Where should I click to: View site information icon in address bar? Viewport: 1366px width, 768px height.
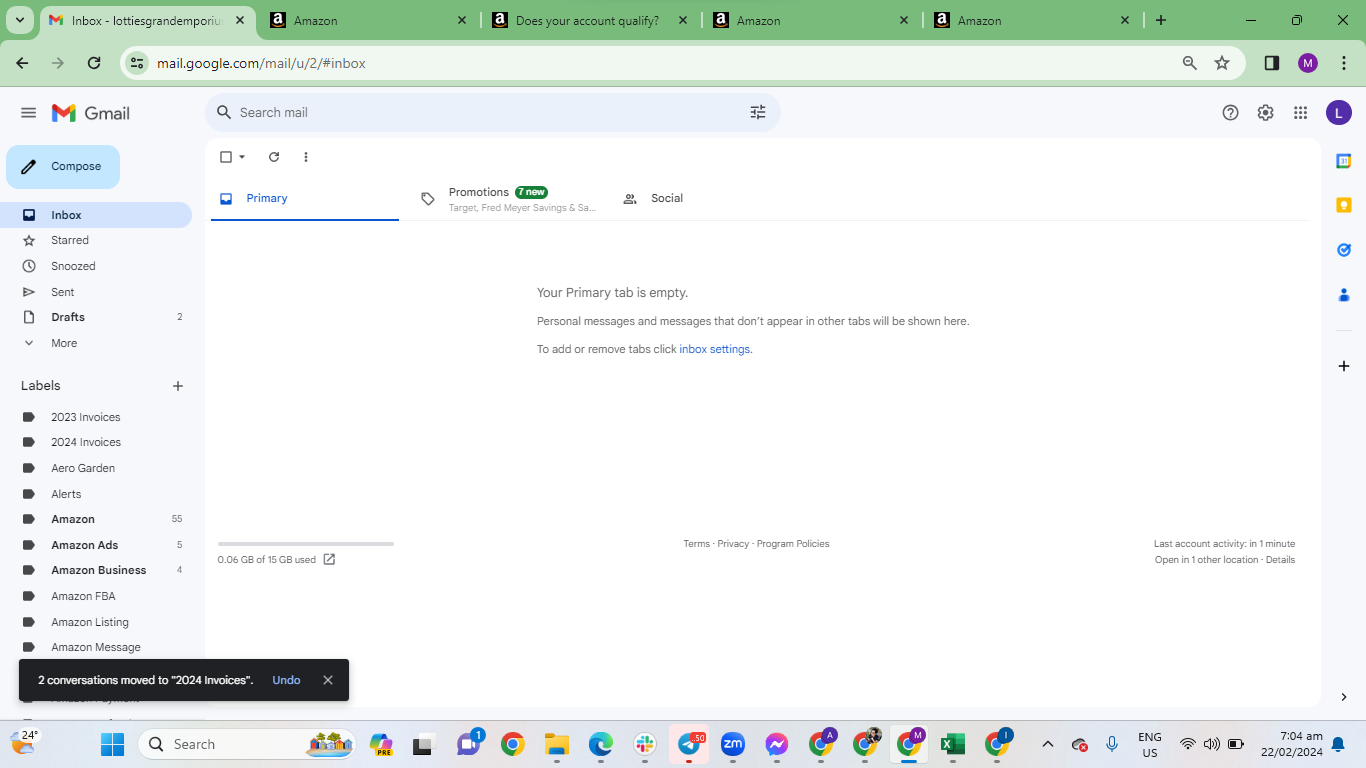click(x=138, y=63)
